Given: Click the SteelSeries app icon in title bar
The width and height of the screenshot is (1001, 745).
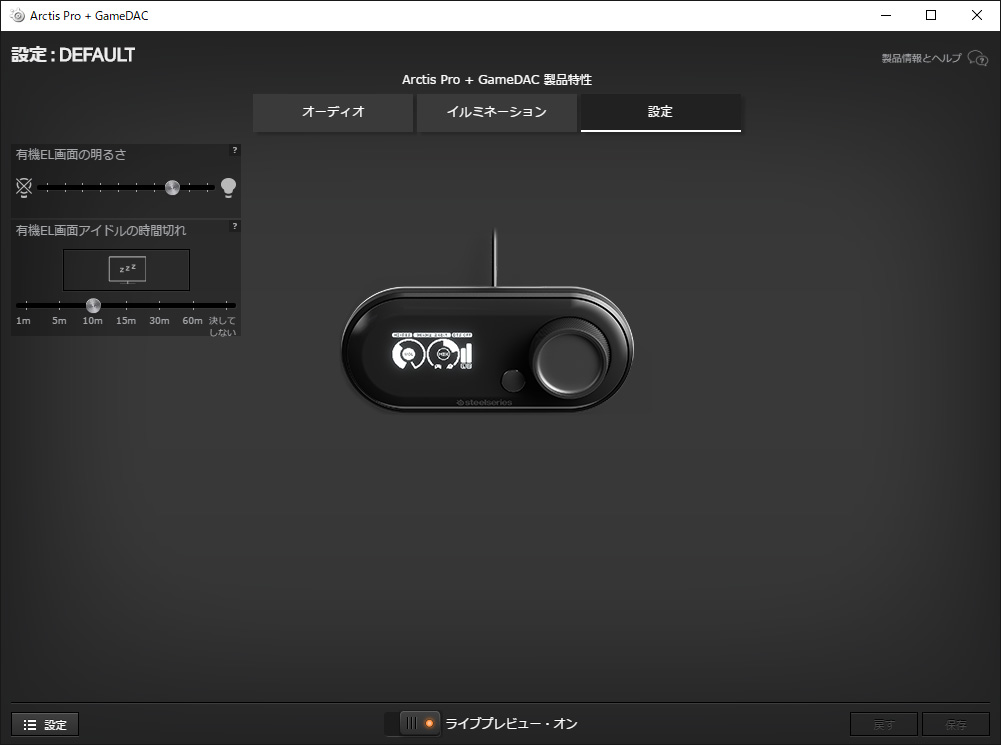Looking at the screenshot, I should [x=17, y=15].
